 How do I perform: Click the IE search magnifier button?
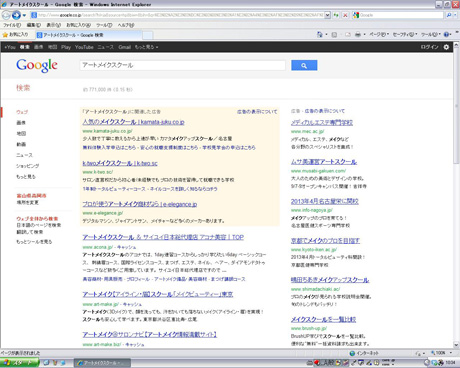point(449,15)
